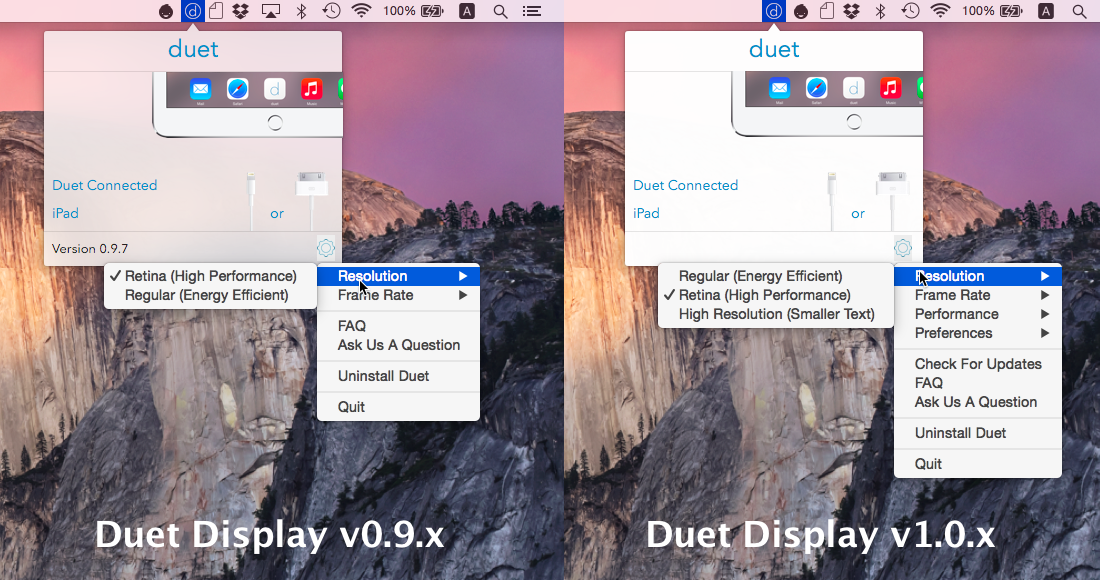Click Bluetooth icon in right menu bar

tap(880, 11)
